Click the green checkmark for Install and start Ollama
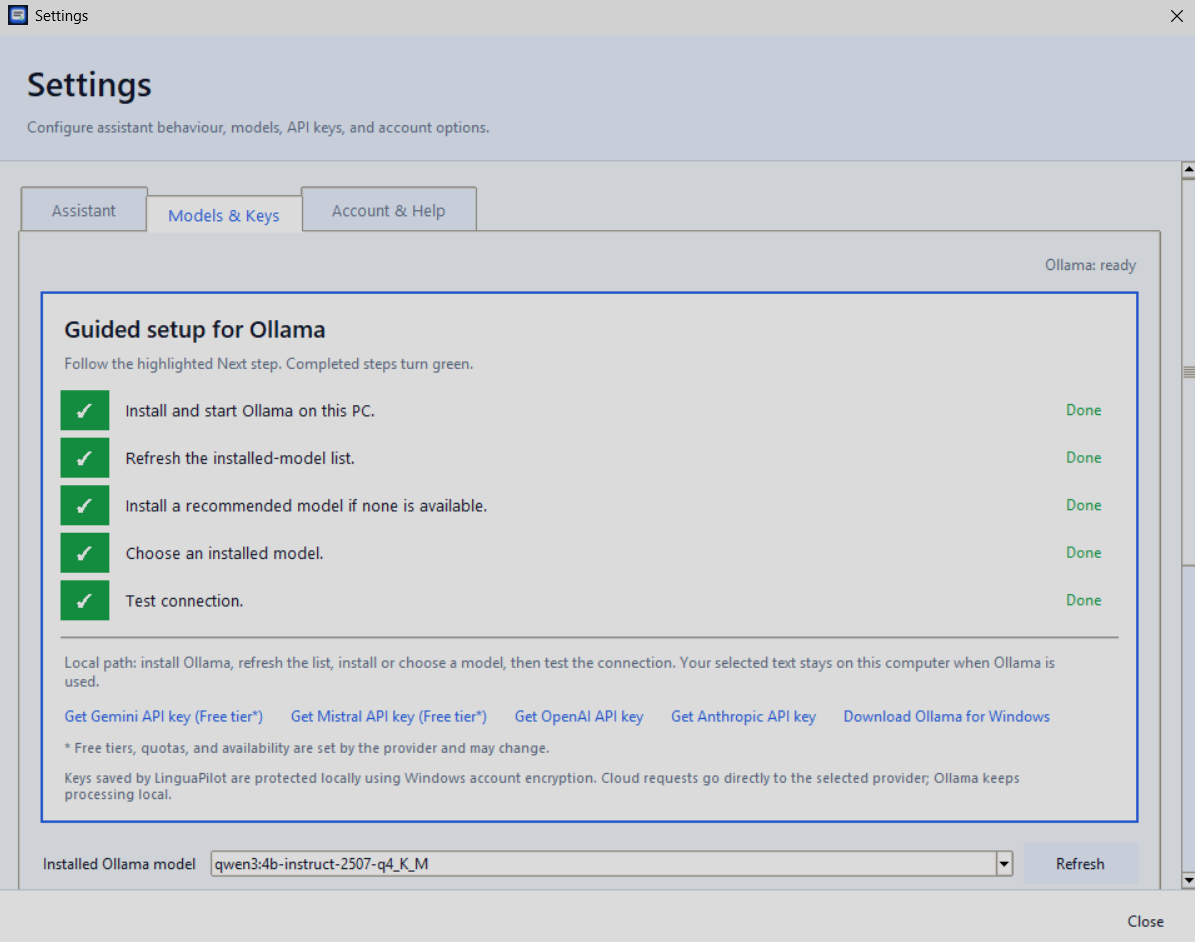Viewport: 1195px width, 942px height. point(85,411)
